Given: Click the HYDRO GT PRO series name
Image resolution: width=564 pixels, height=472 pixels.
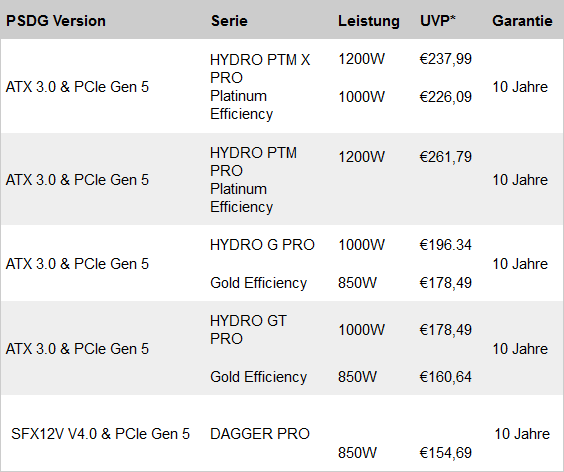Looking at the screenshot, I should pyautogui.click(x=248, y=329).
